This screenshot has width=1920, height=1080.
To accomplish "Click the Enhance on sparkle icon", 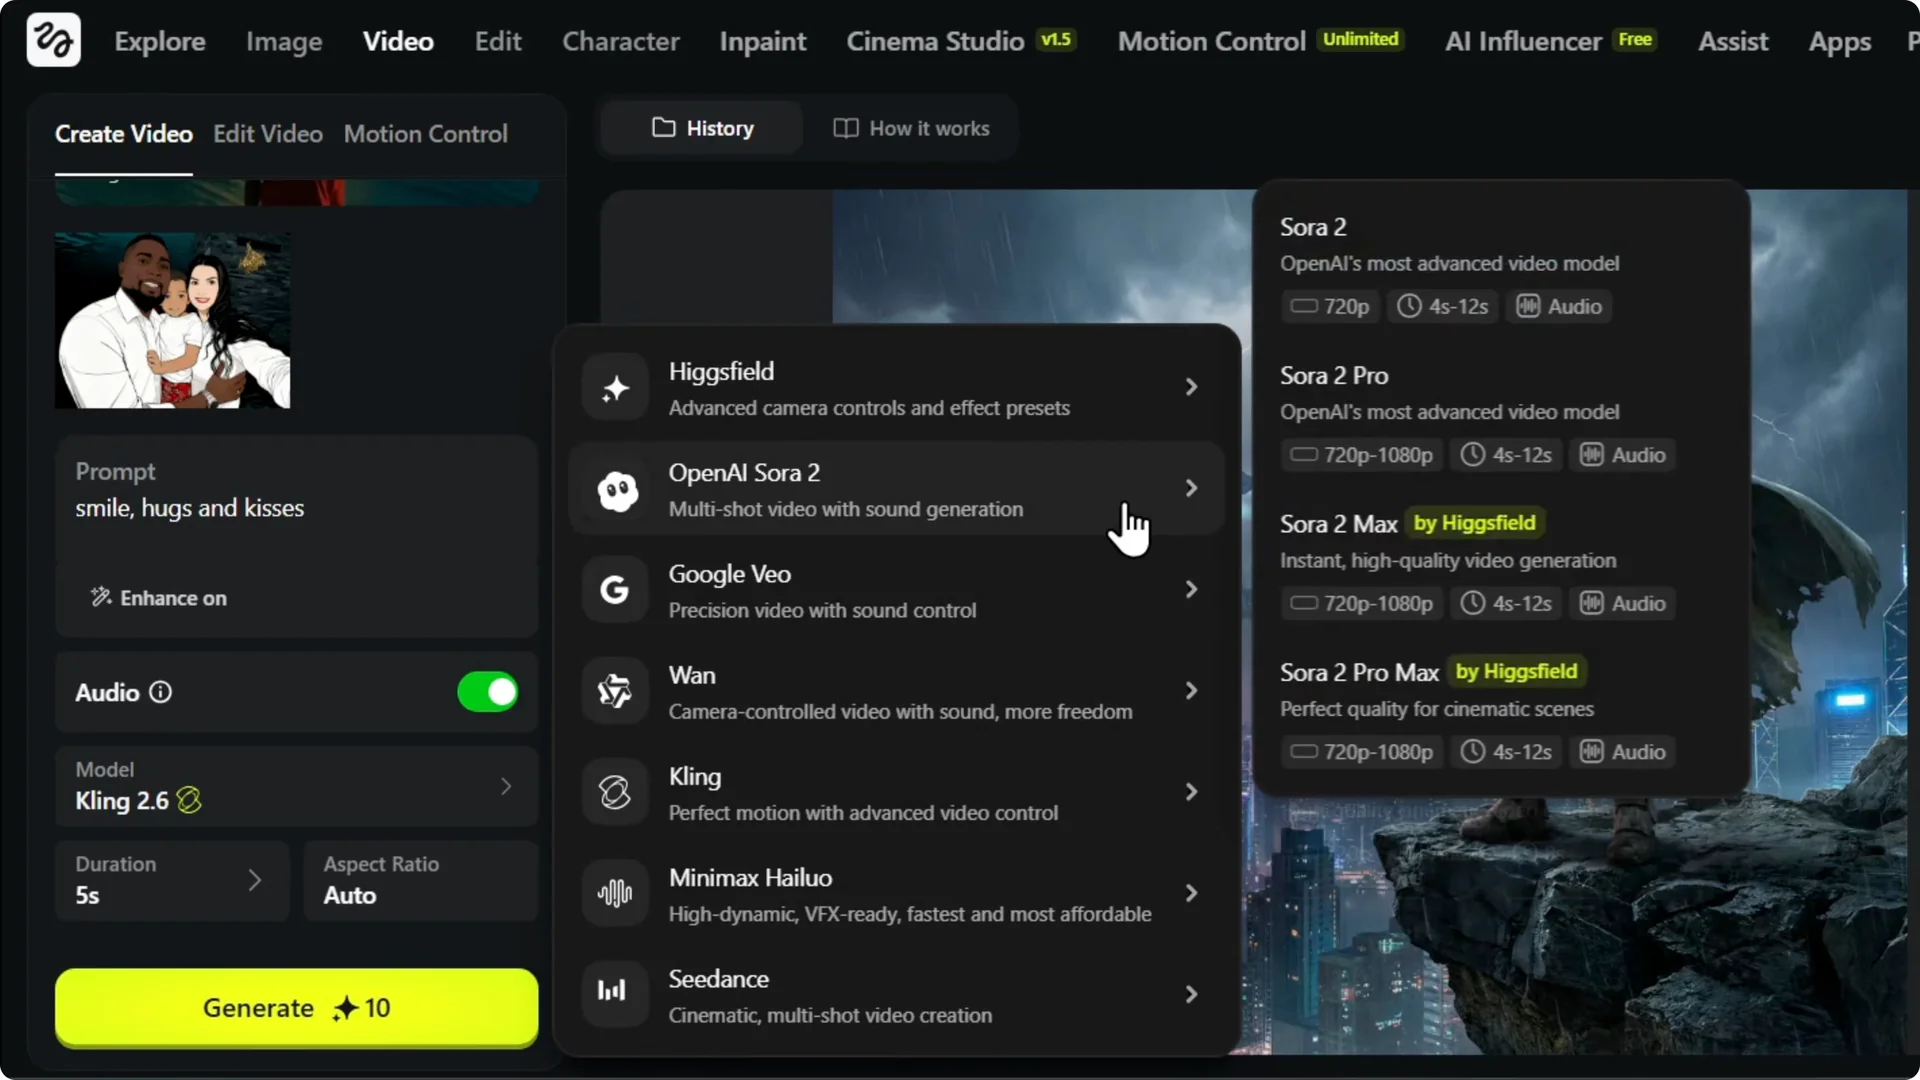I will click(100, 598).
